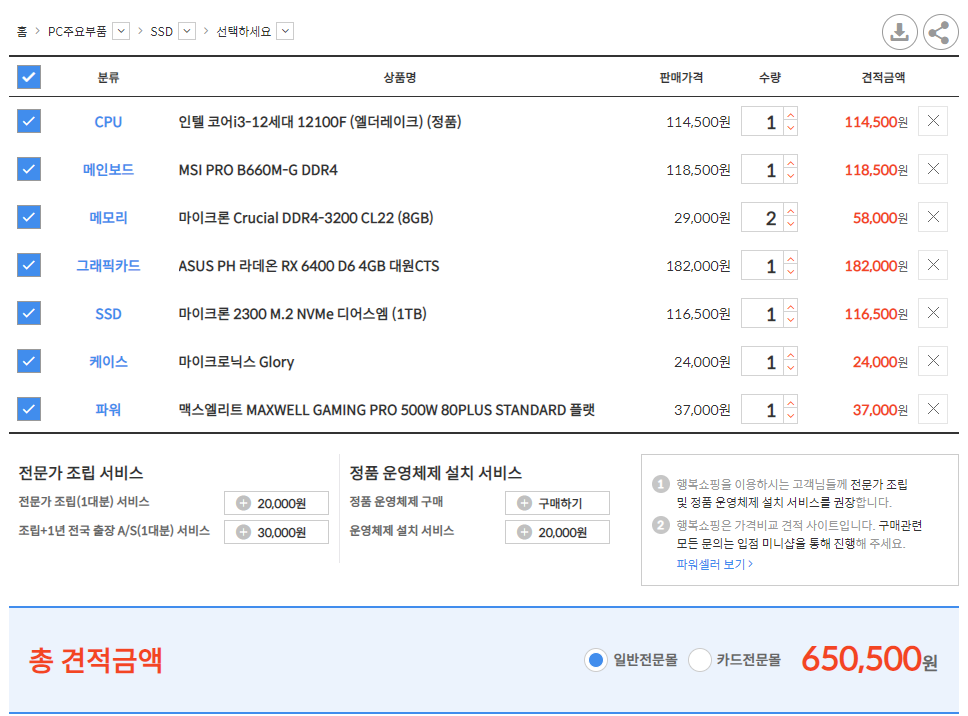Click the 상품명 column header

pos(400,77)
